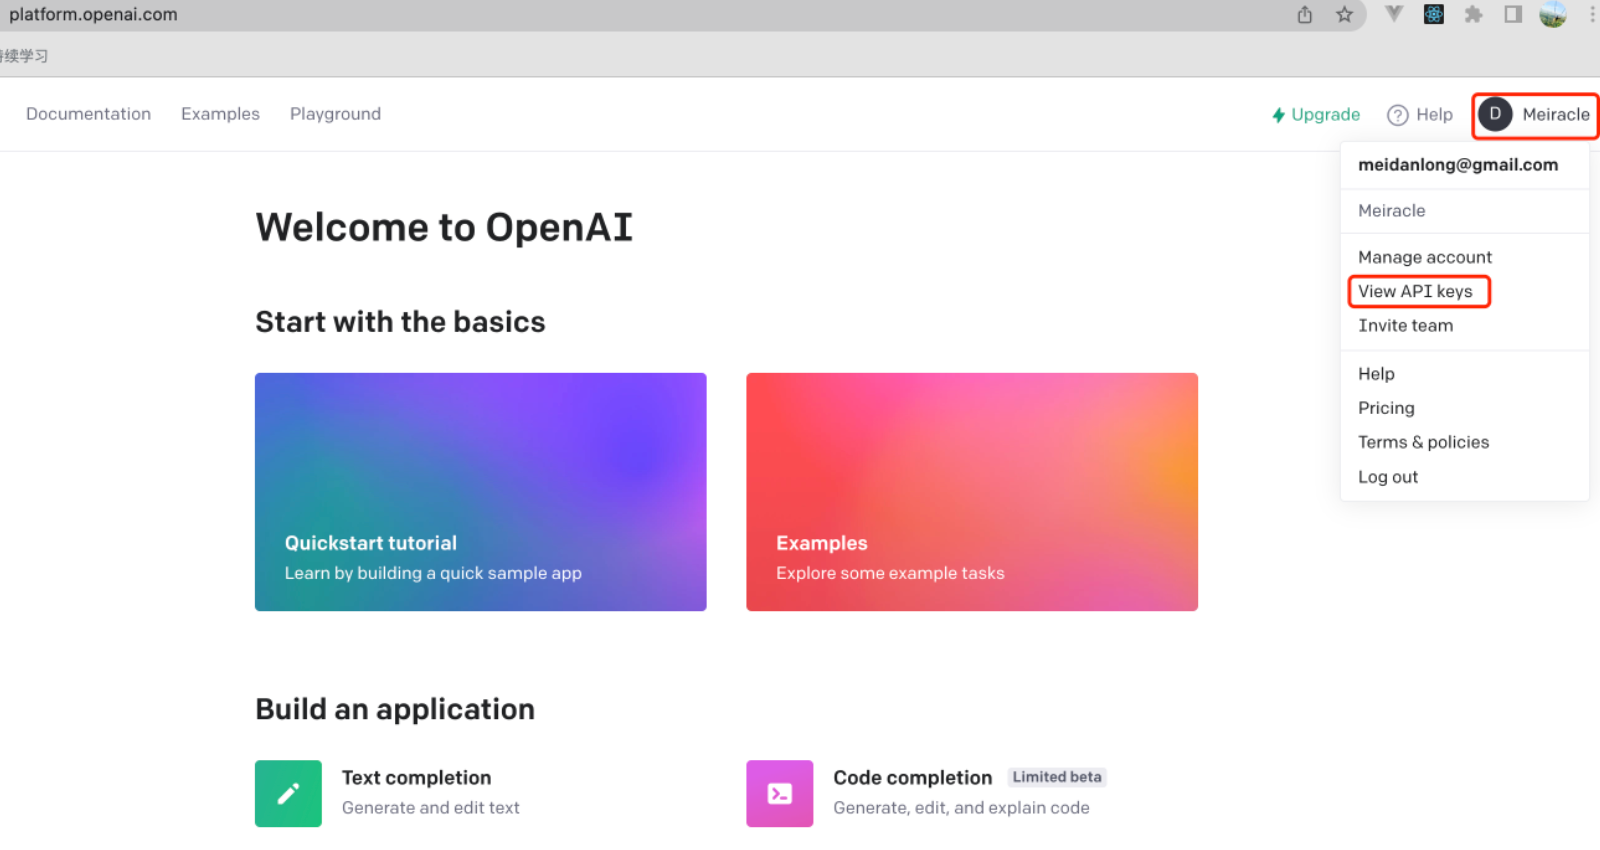The height and width of the screenshot is (850, 1600).
Task: Select the Meiracle organization entry
Action: (x=1392, y=211)
